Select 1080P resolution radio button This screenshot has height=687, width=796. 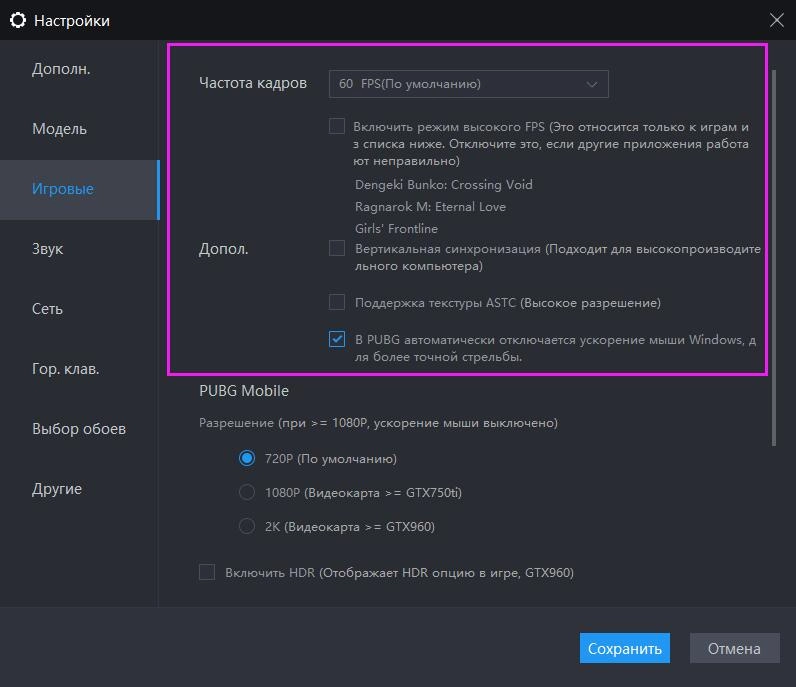(247, 492)
